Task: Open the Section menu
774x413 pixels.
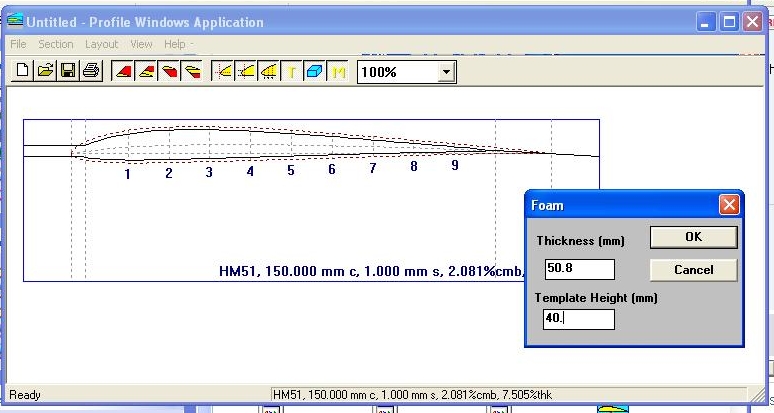Action: [x=56, y=44]
